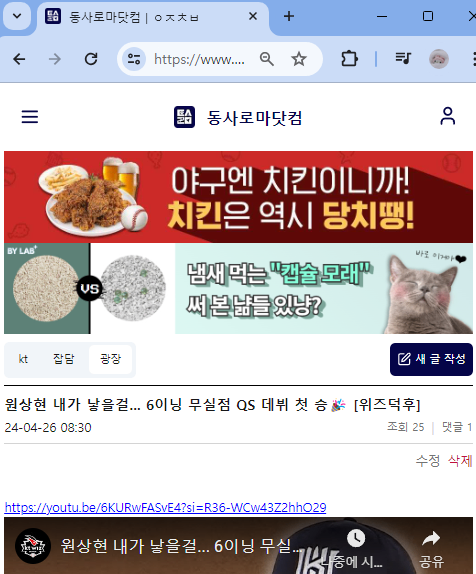Open the user profile icon
The height and width of the screenshot is (574, 476).
click(x=447, y=116)
